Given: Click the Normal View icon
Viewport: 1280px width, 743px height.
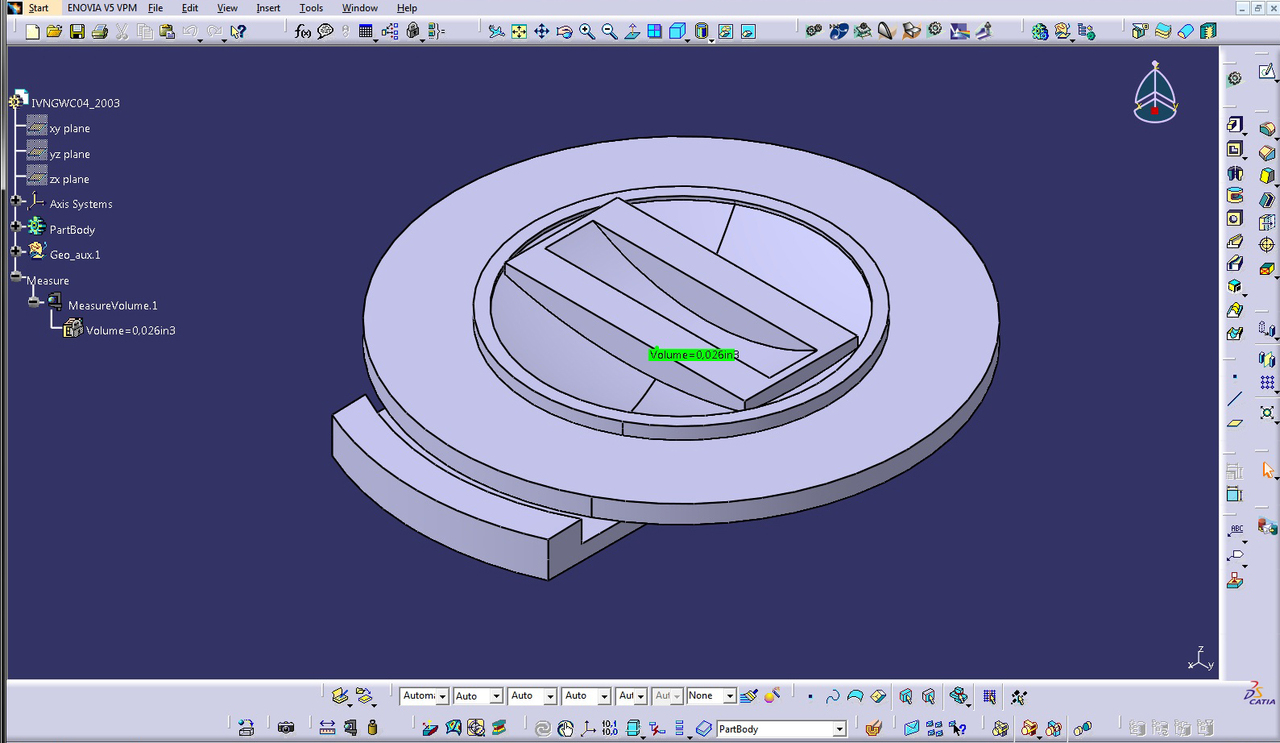Looking at the screenshot, I should pos(632,32).
